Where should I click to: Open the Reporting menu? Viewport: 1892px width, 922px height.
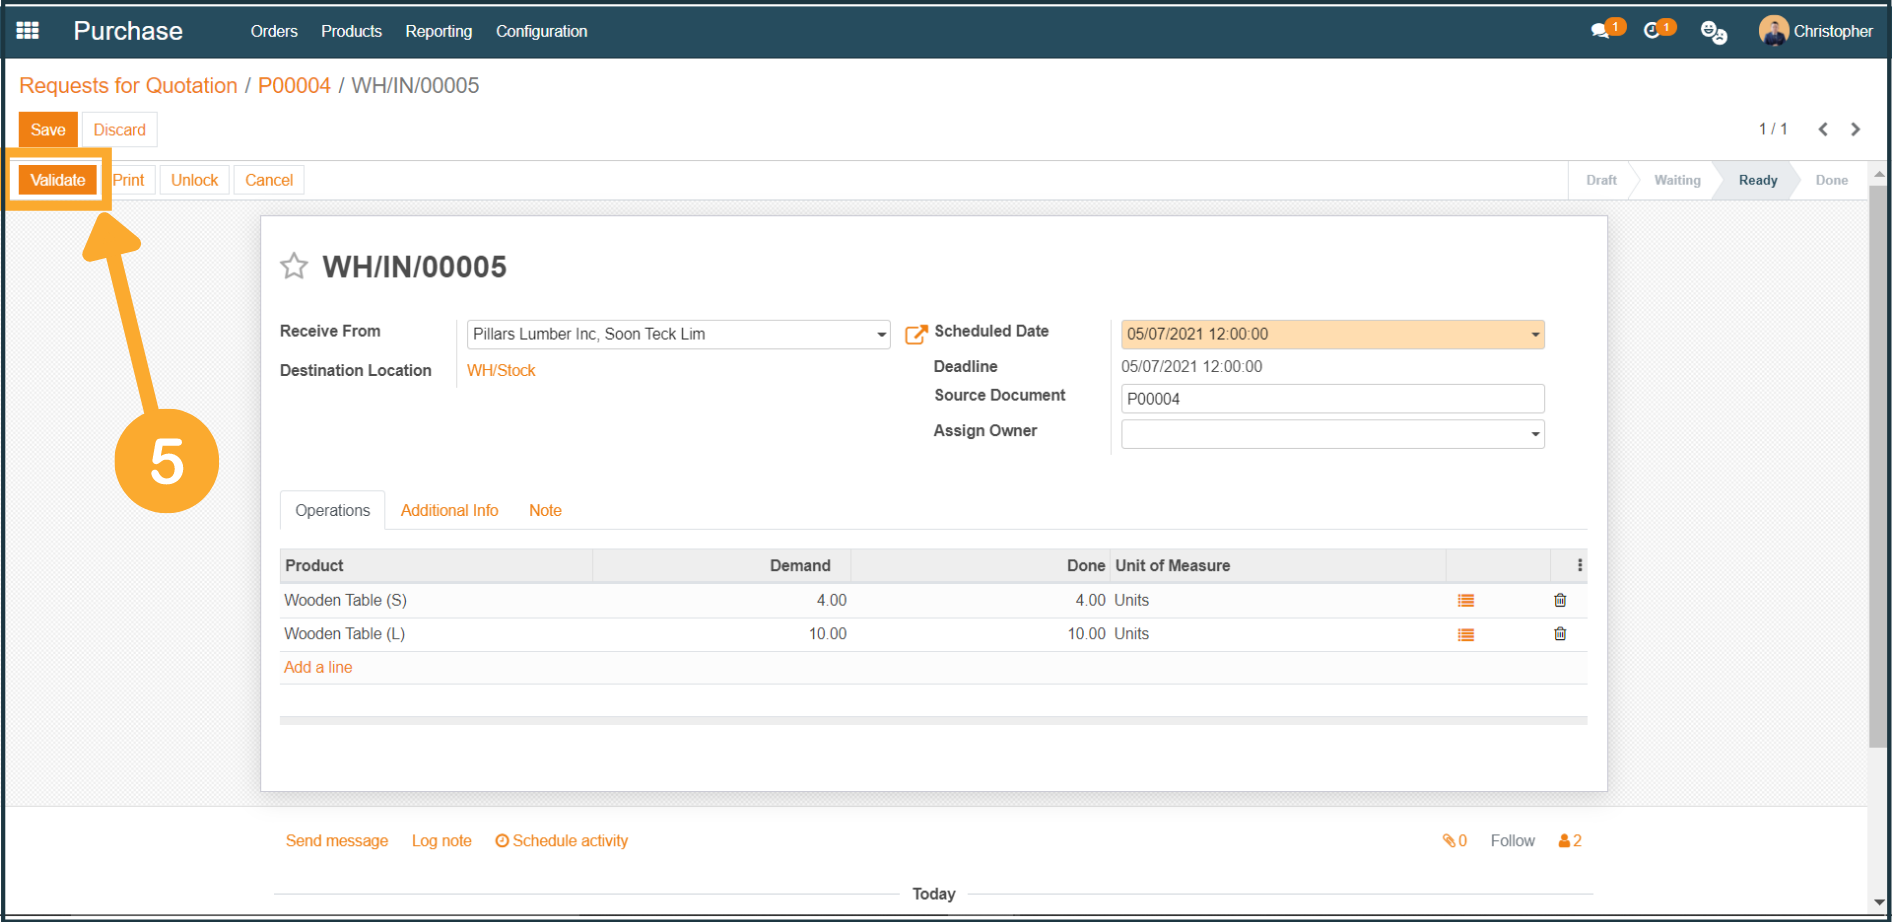tap(438, 31)
